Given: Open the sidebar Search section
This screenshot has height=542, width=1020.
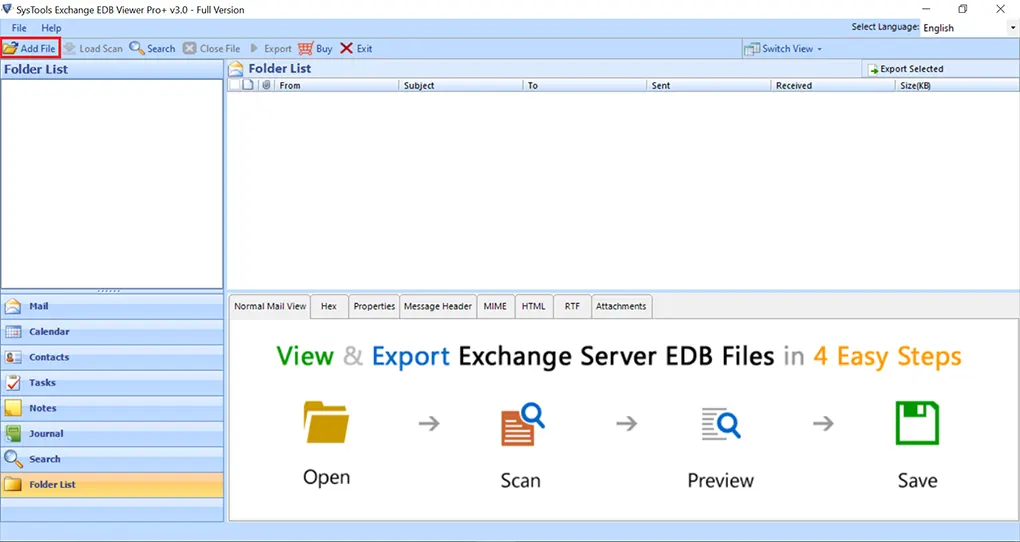Looking at the screenshot, I should pos(112,459).
